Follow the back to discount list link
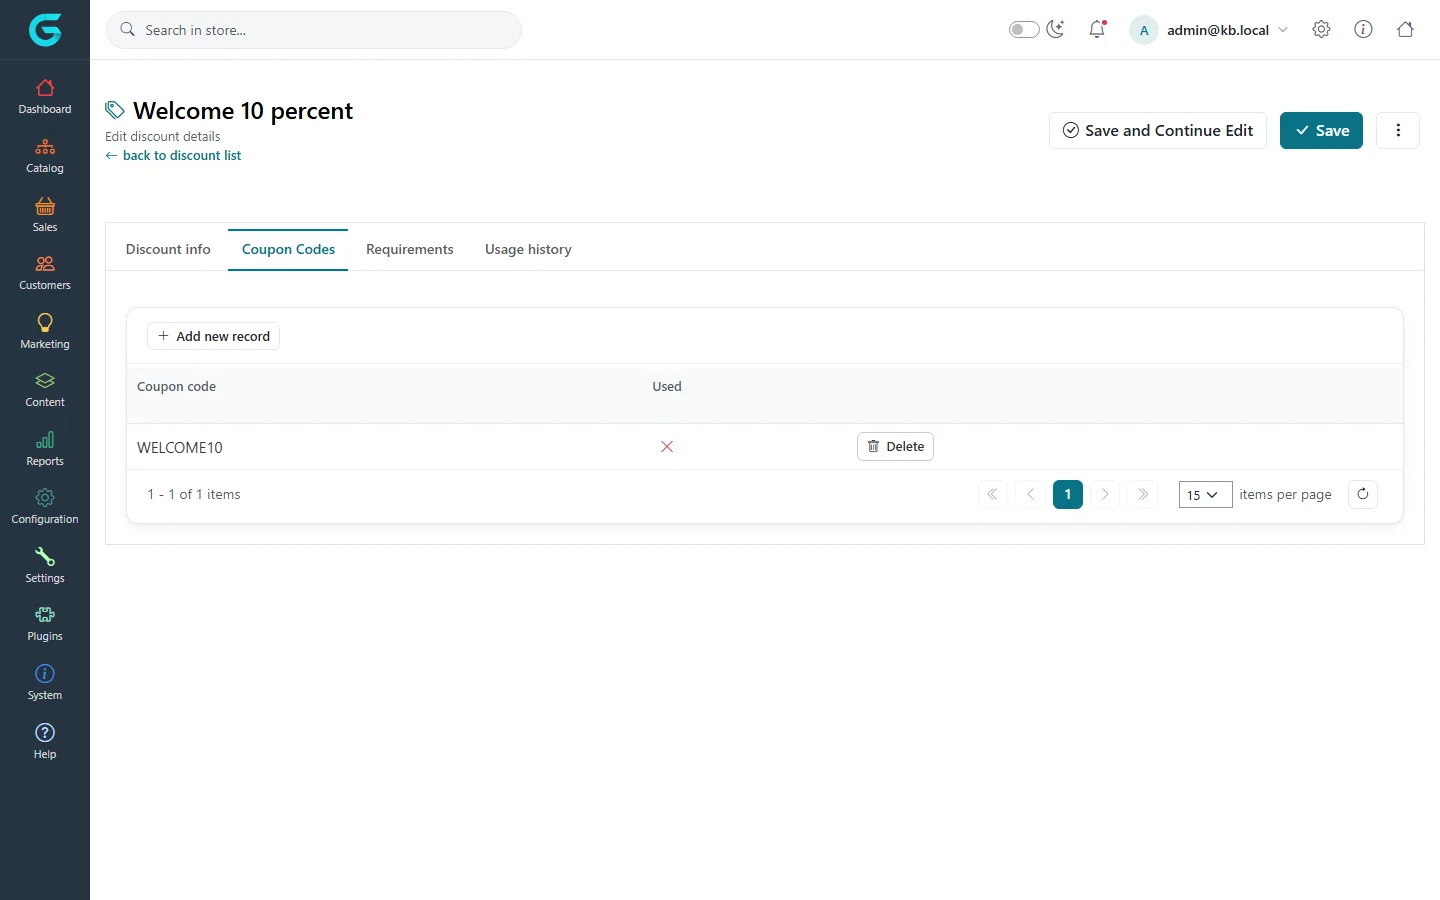This screenshot has height=900, width=1440. click(173, 155)
